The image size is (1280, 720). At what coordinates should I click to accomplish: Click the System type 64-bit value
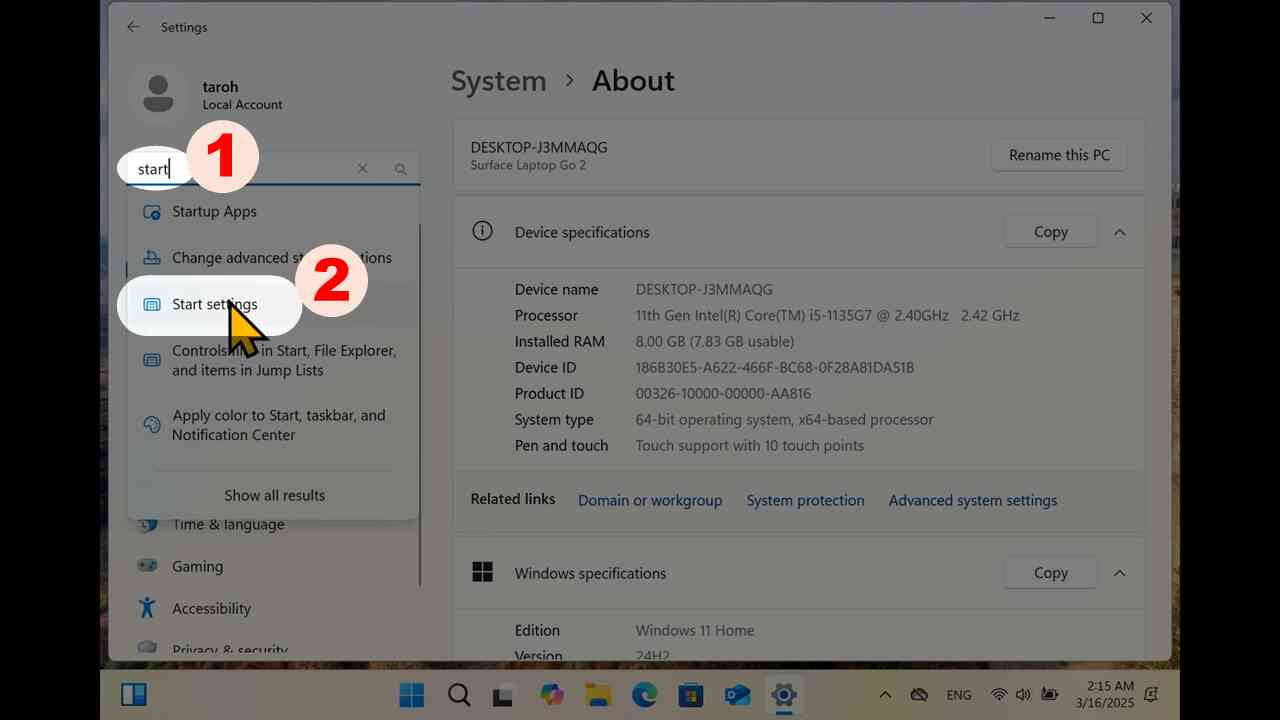(784, 419)
